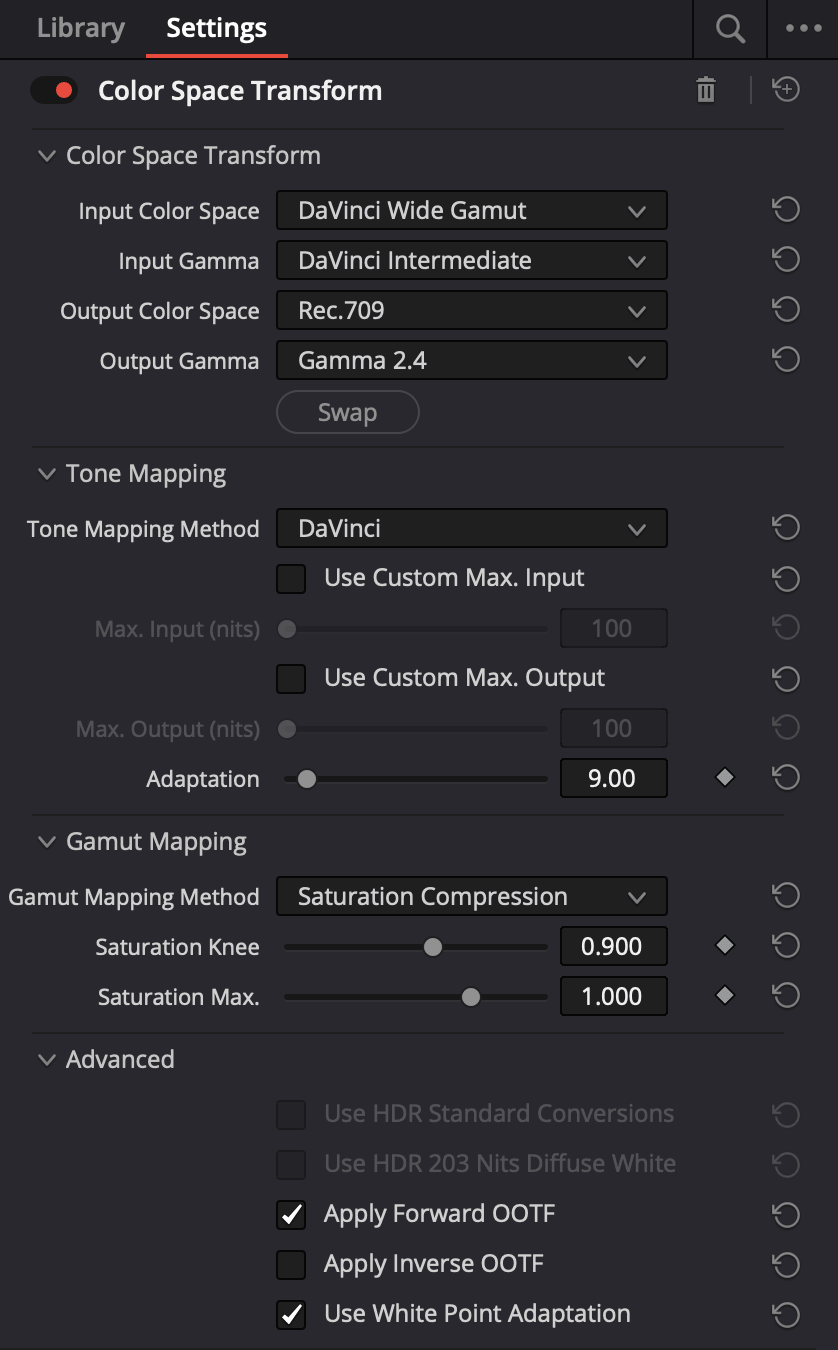Open the search icon in panel header
Image resolution: width=838 pixels, height=1350 pixels.
pos(730,29)
